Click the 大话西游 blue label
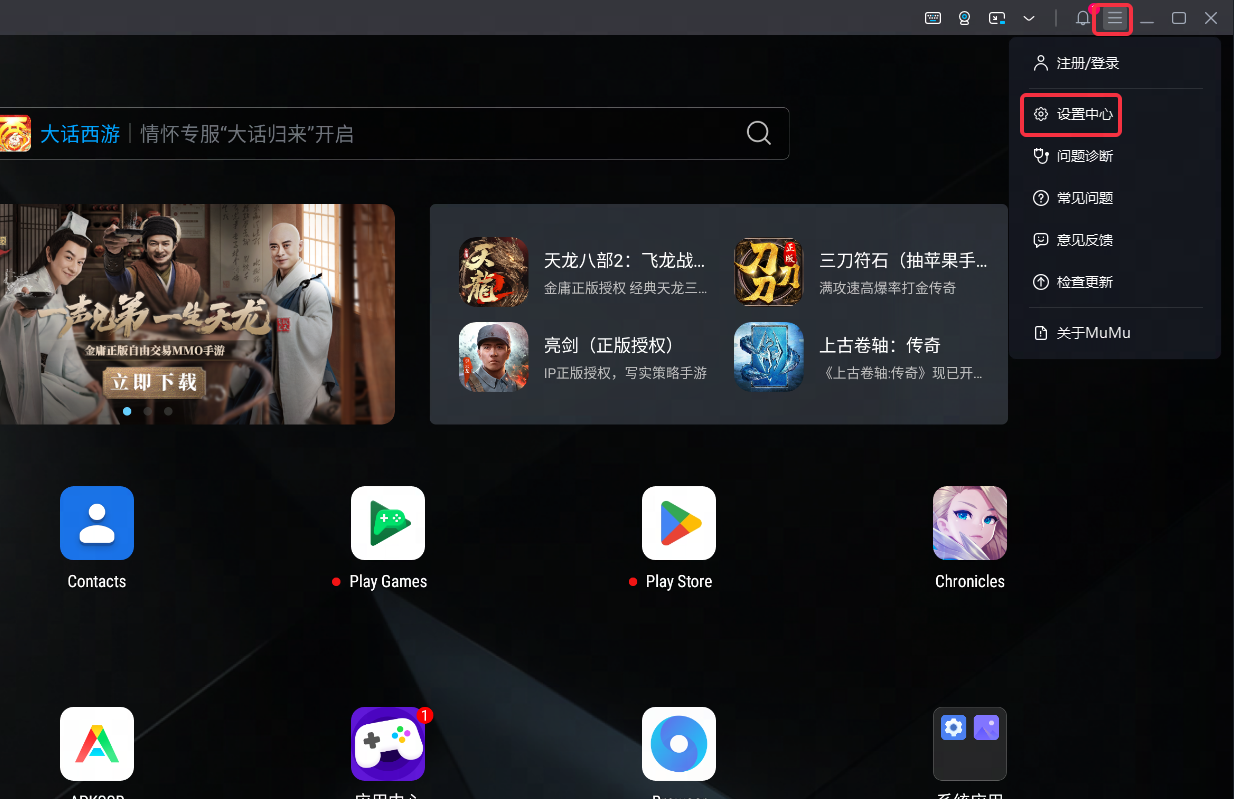Screen dimensions: 1234x799 [80, 134]
